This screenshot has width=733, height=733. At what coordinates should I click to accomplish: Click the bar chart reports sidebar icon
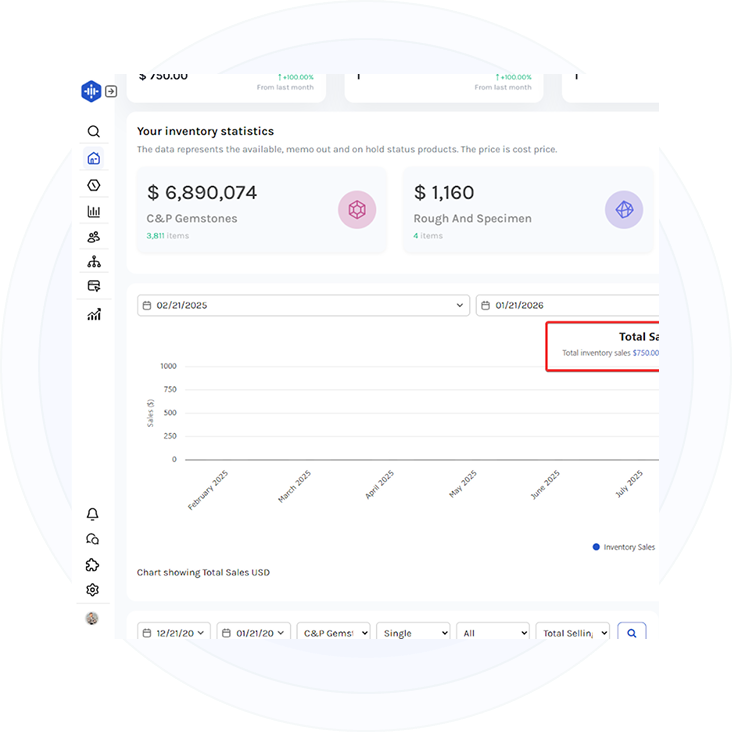93,211
